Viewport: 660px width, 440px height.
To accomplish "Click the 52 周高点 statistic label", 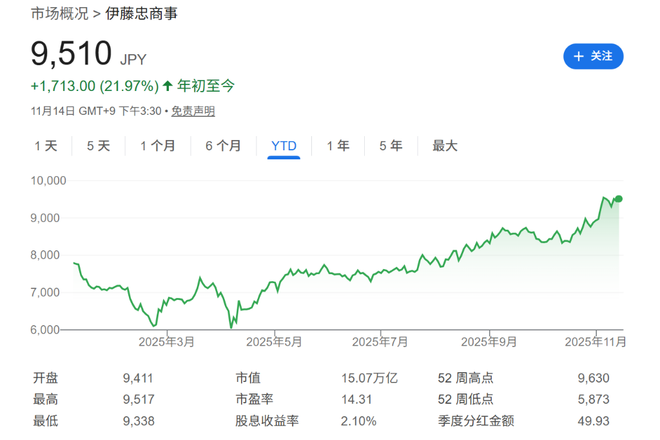I will (463, 378).
